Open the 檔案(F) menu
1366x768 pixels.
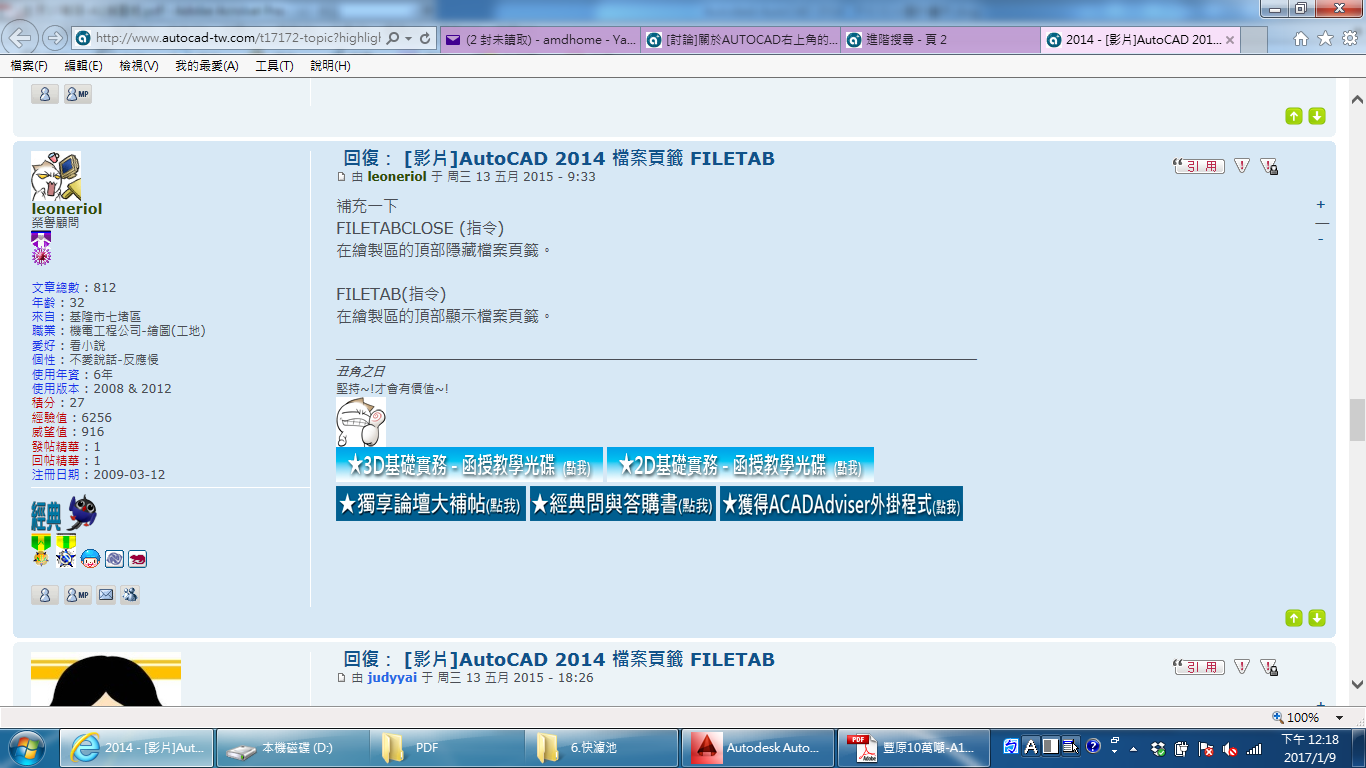[29, 66]
